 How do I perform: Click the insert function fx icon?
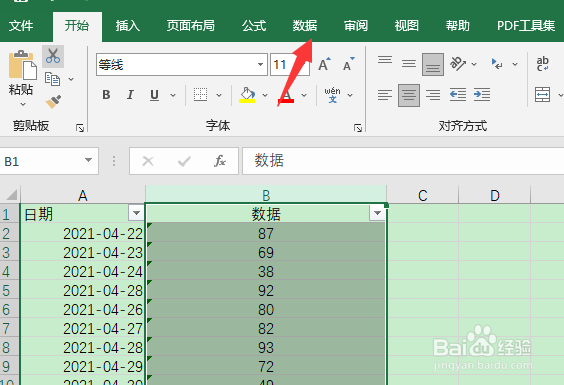pyautogui.click(x=220, y=161)
